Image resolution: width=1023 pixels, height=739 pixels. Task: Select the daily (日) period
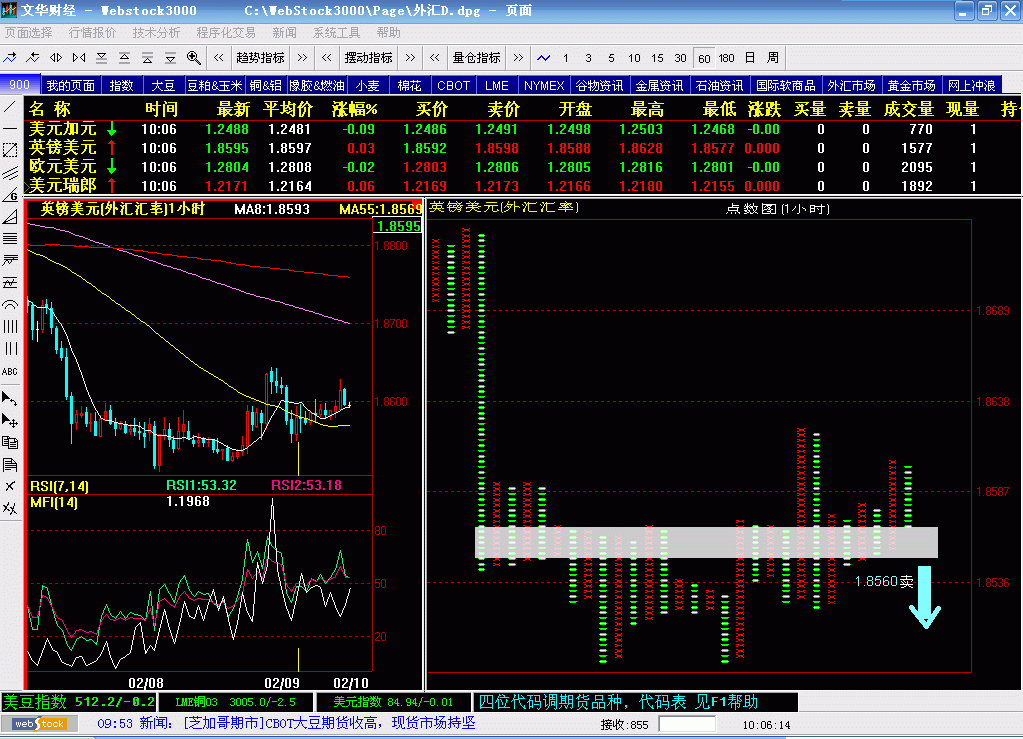[750, 58]
